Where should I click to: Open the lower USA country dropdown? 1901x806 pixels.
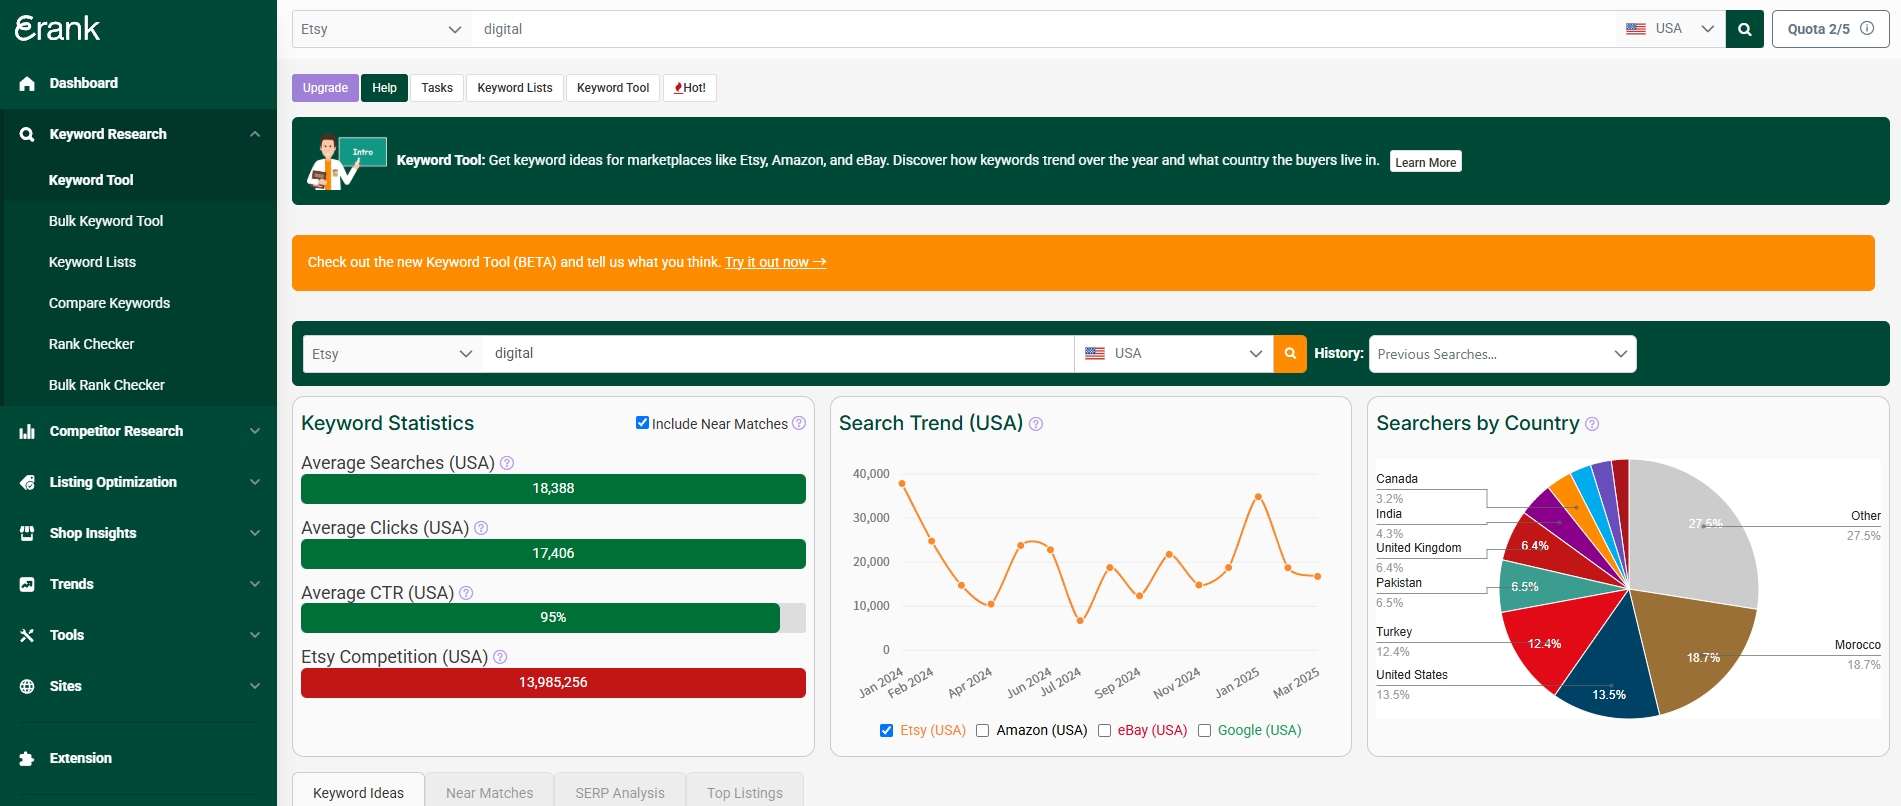point(1174,354)
